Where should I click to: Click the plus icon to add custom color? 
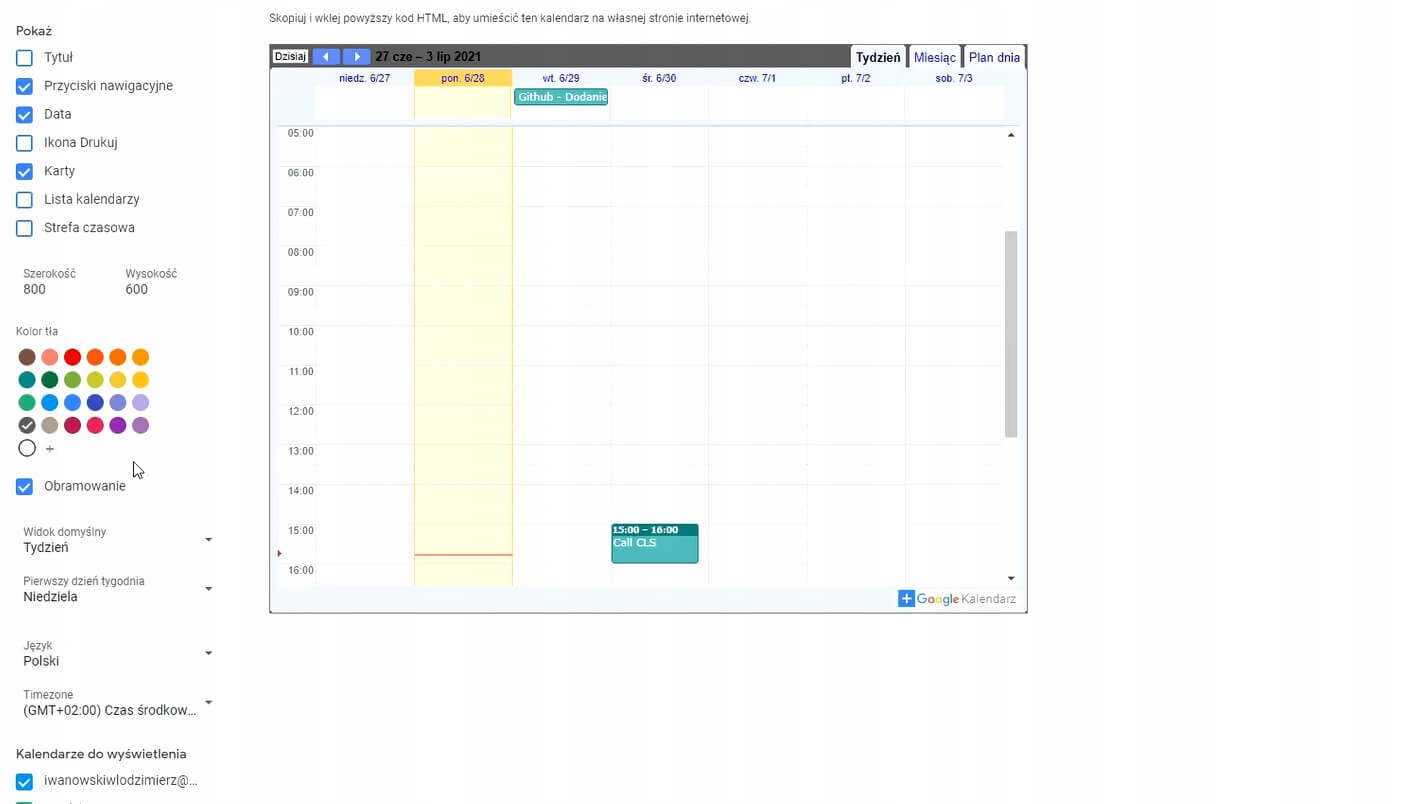50,449
